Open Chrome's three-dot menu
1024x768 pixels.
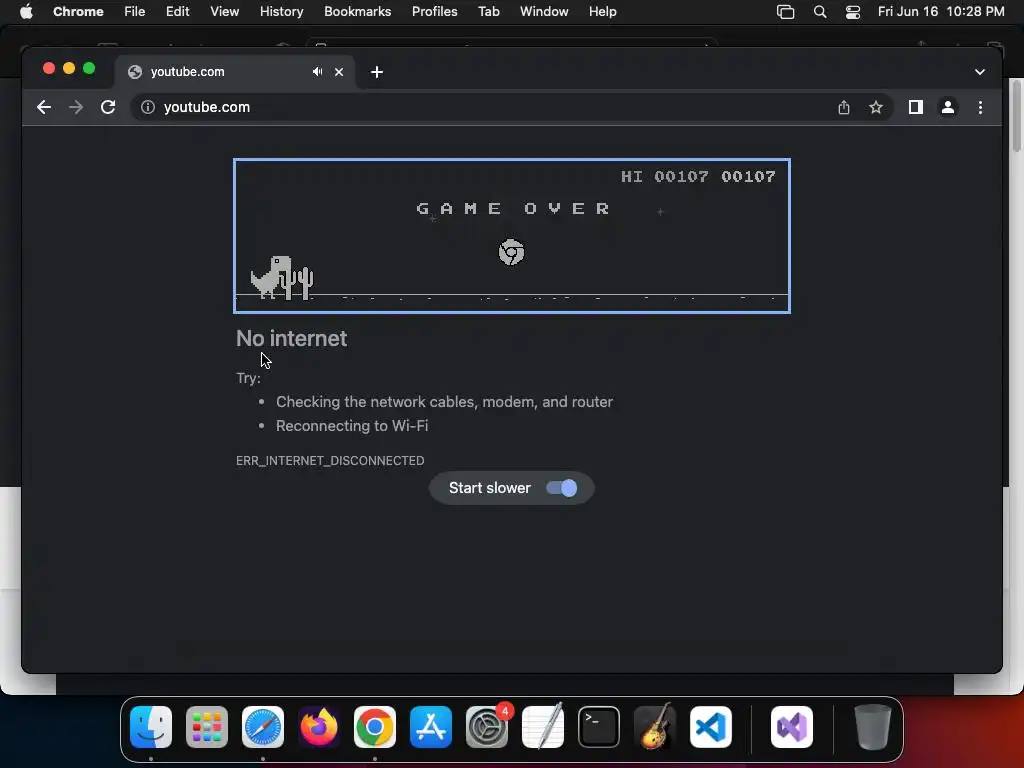click(x=980, y=107)
